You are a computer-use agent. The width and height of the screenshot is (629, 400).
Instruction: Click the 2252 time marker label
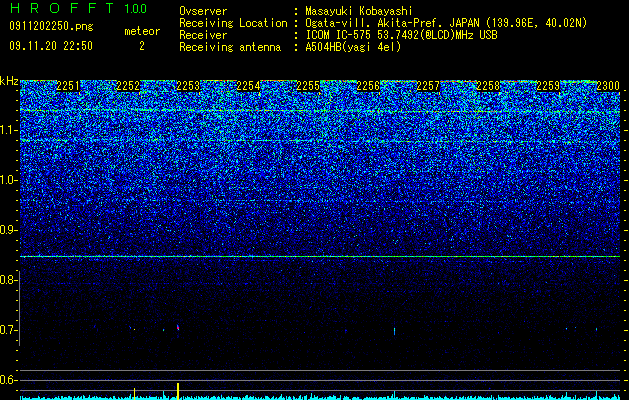click(x=128, y=86)
